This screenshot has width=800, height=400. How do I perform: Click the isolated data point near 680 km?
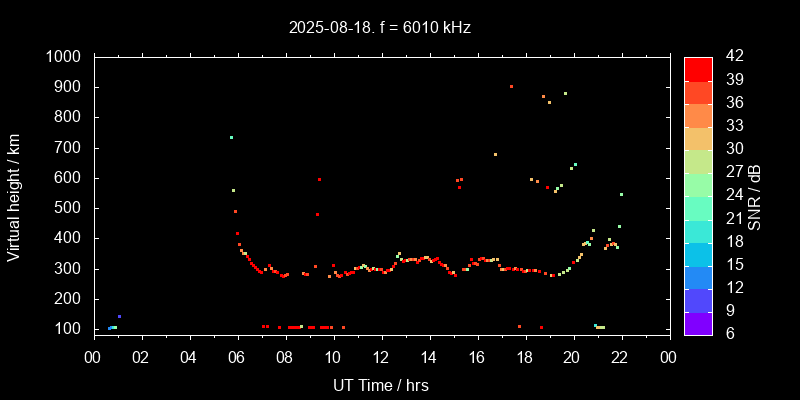tap(495, 154)
